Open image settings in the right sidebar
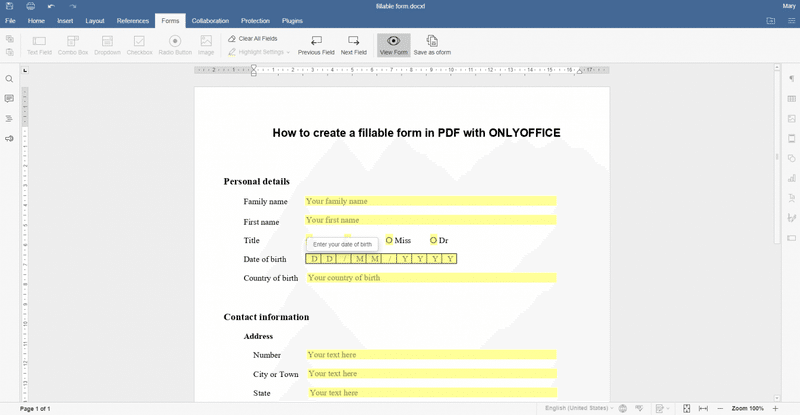 (x=791, y=118)
